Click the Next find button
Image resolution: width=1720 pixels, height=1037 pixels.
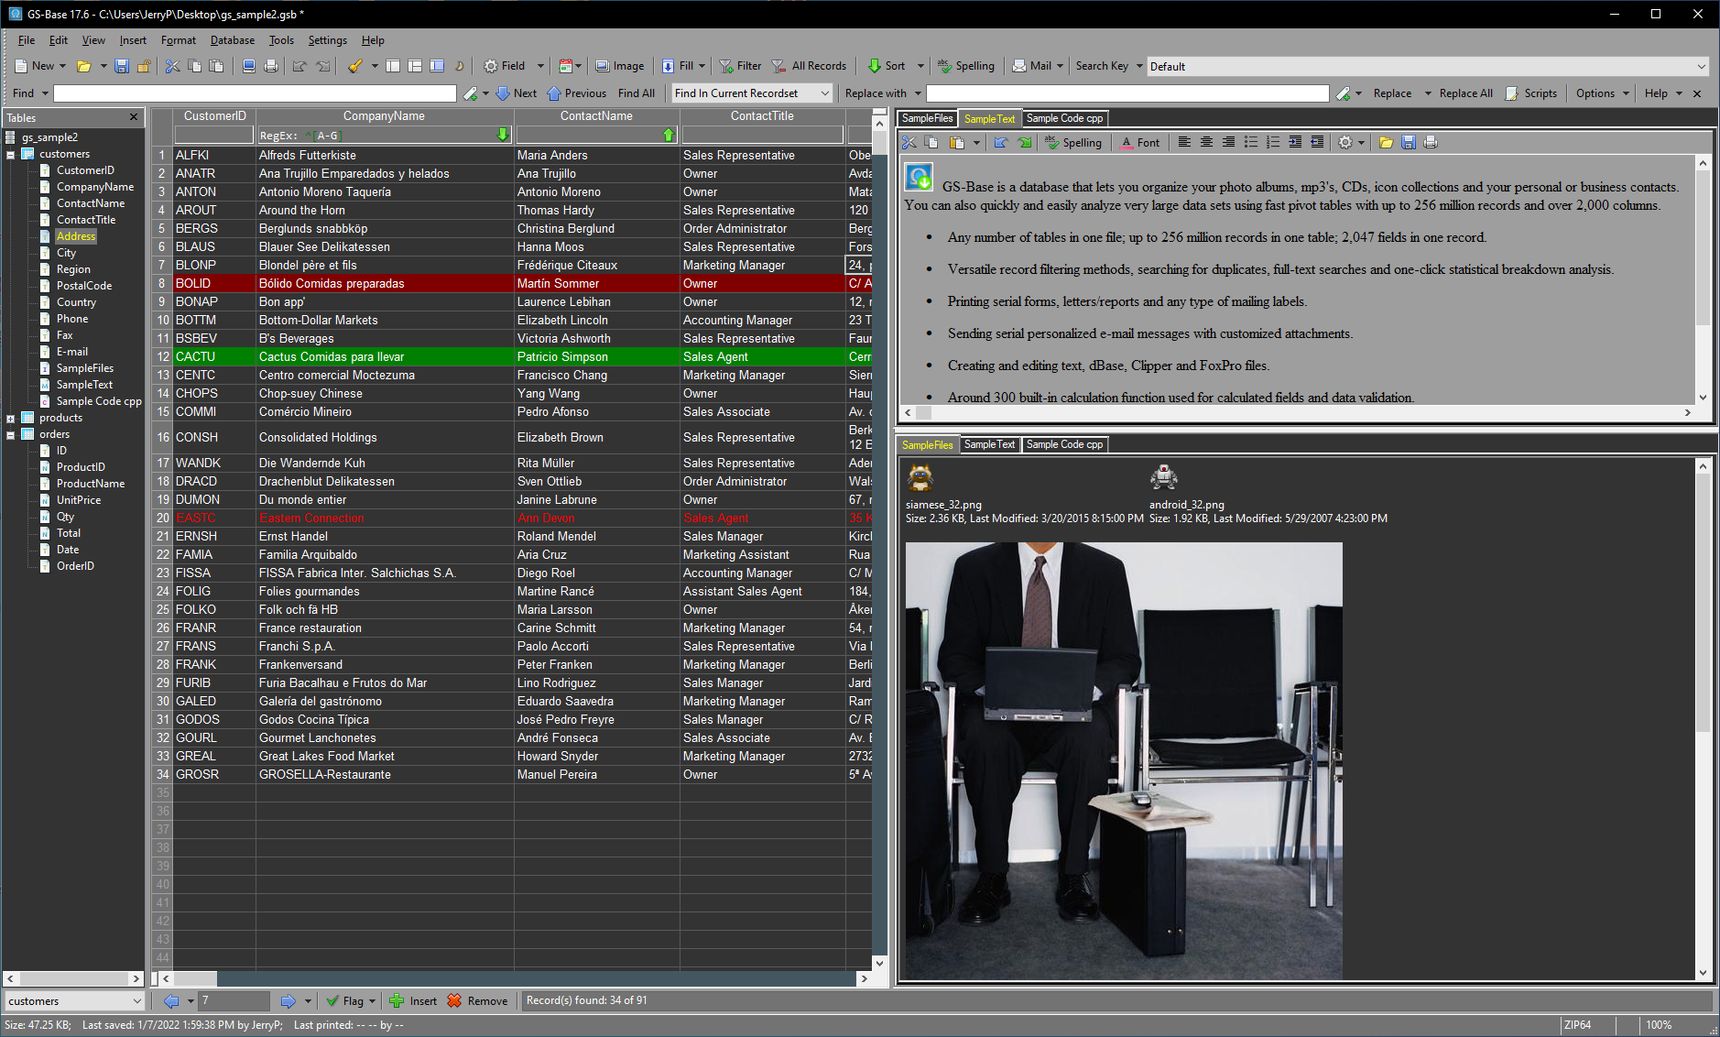(x=516, y=93)
